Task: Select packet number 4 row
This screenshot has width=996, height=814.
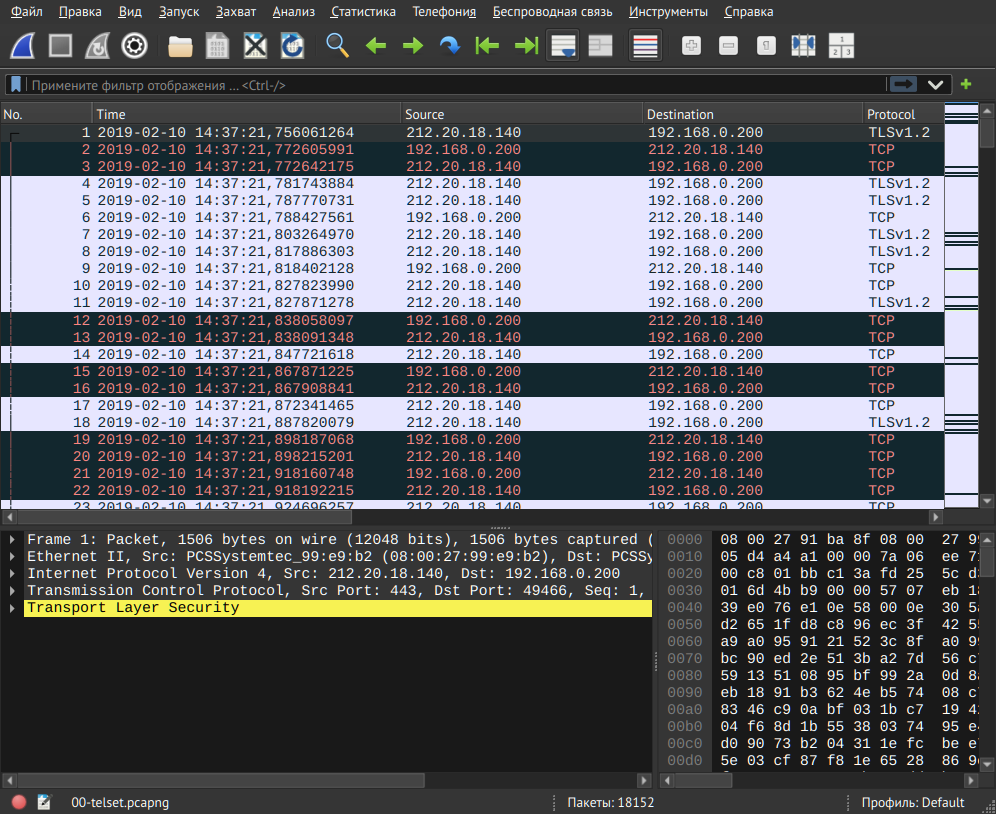Action: pyautogui.click(x=472, y=184)
